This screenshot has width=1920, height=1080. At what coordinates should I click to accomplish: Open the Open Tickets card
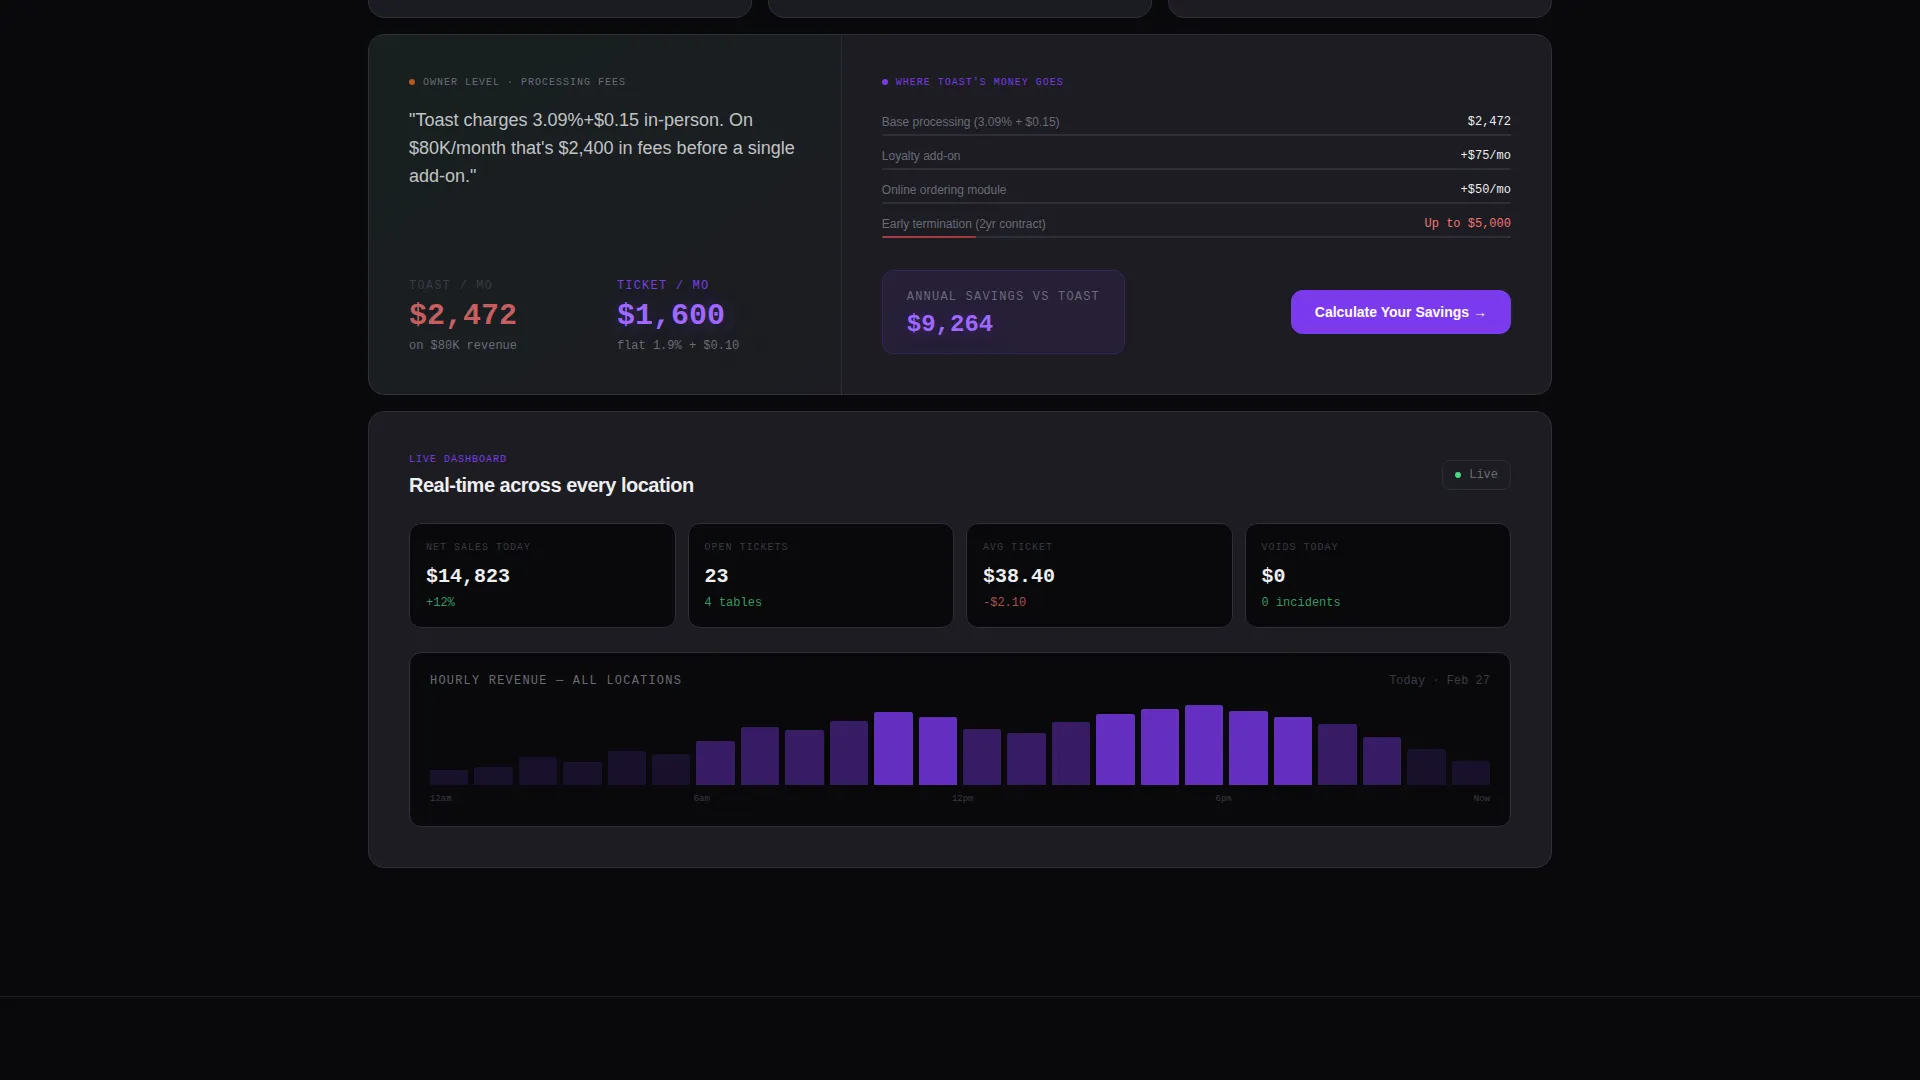[x=820, y=575]
